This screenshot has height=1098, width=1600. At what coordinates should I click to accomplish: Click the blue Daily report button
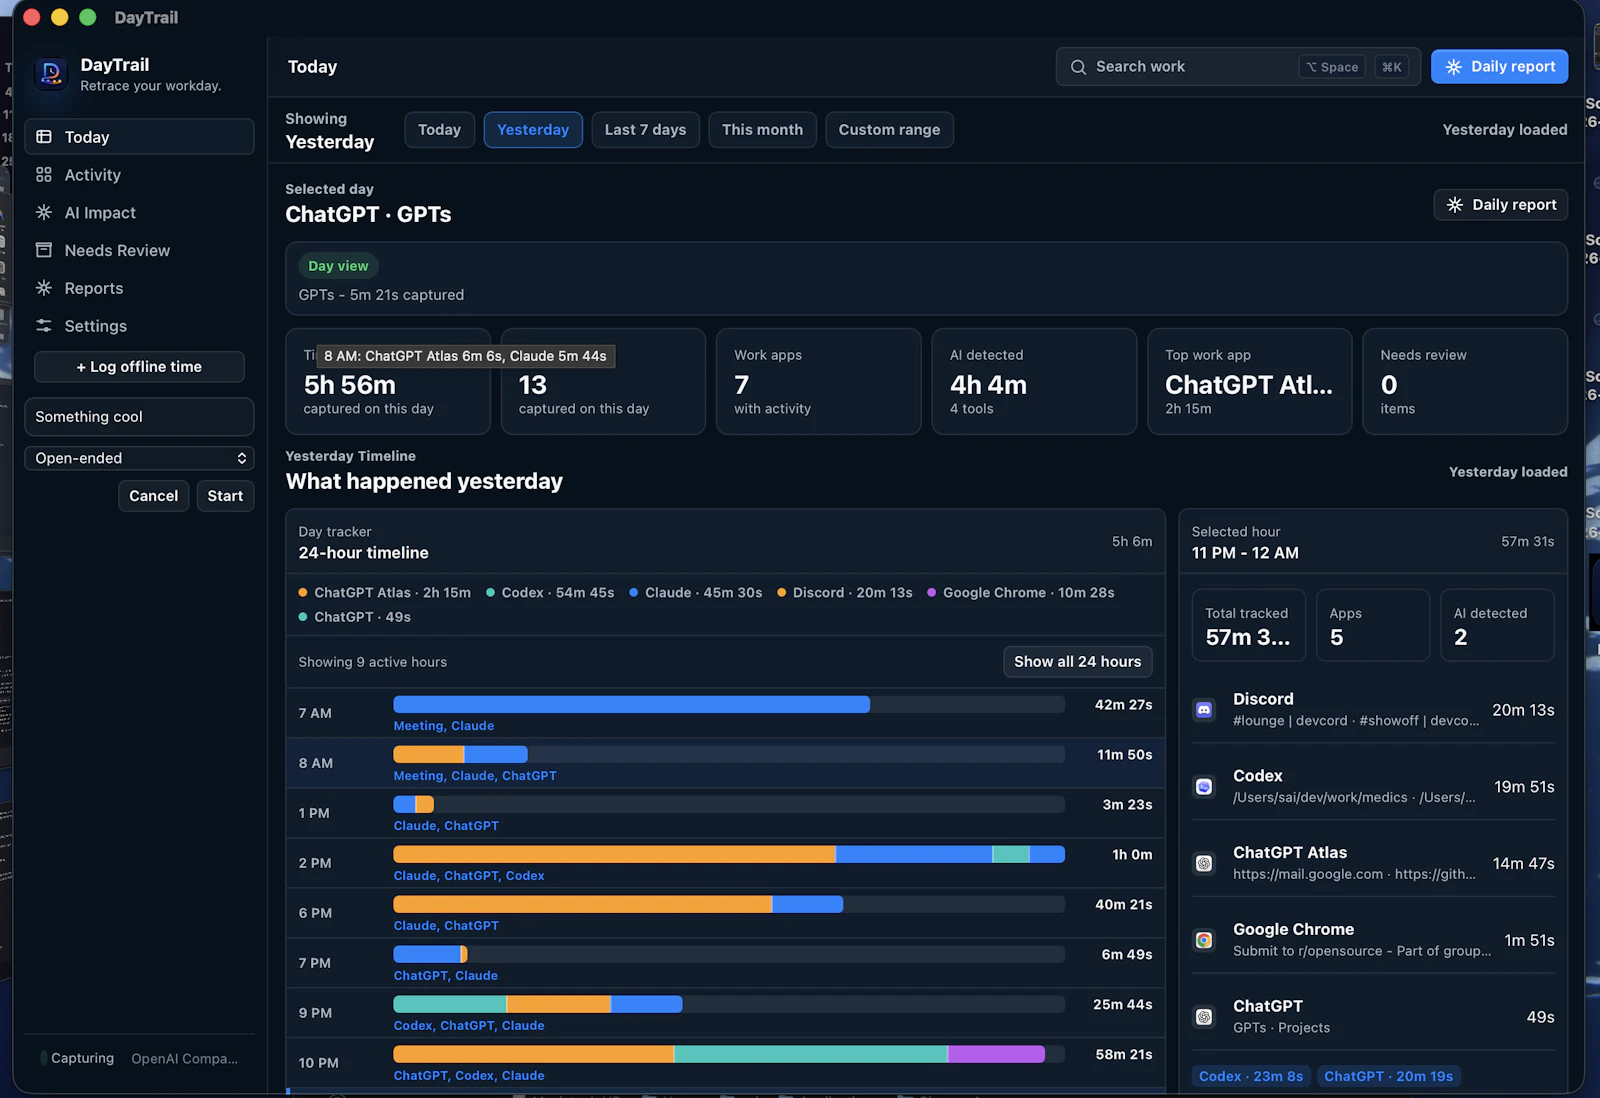(1499, 67)
